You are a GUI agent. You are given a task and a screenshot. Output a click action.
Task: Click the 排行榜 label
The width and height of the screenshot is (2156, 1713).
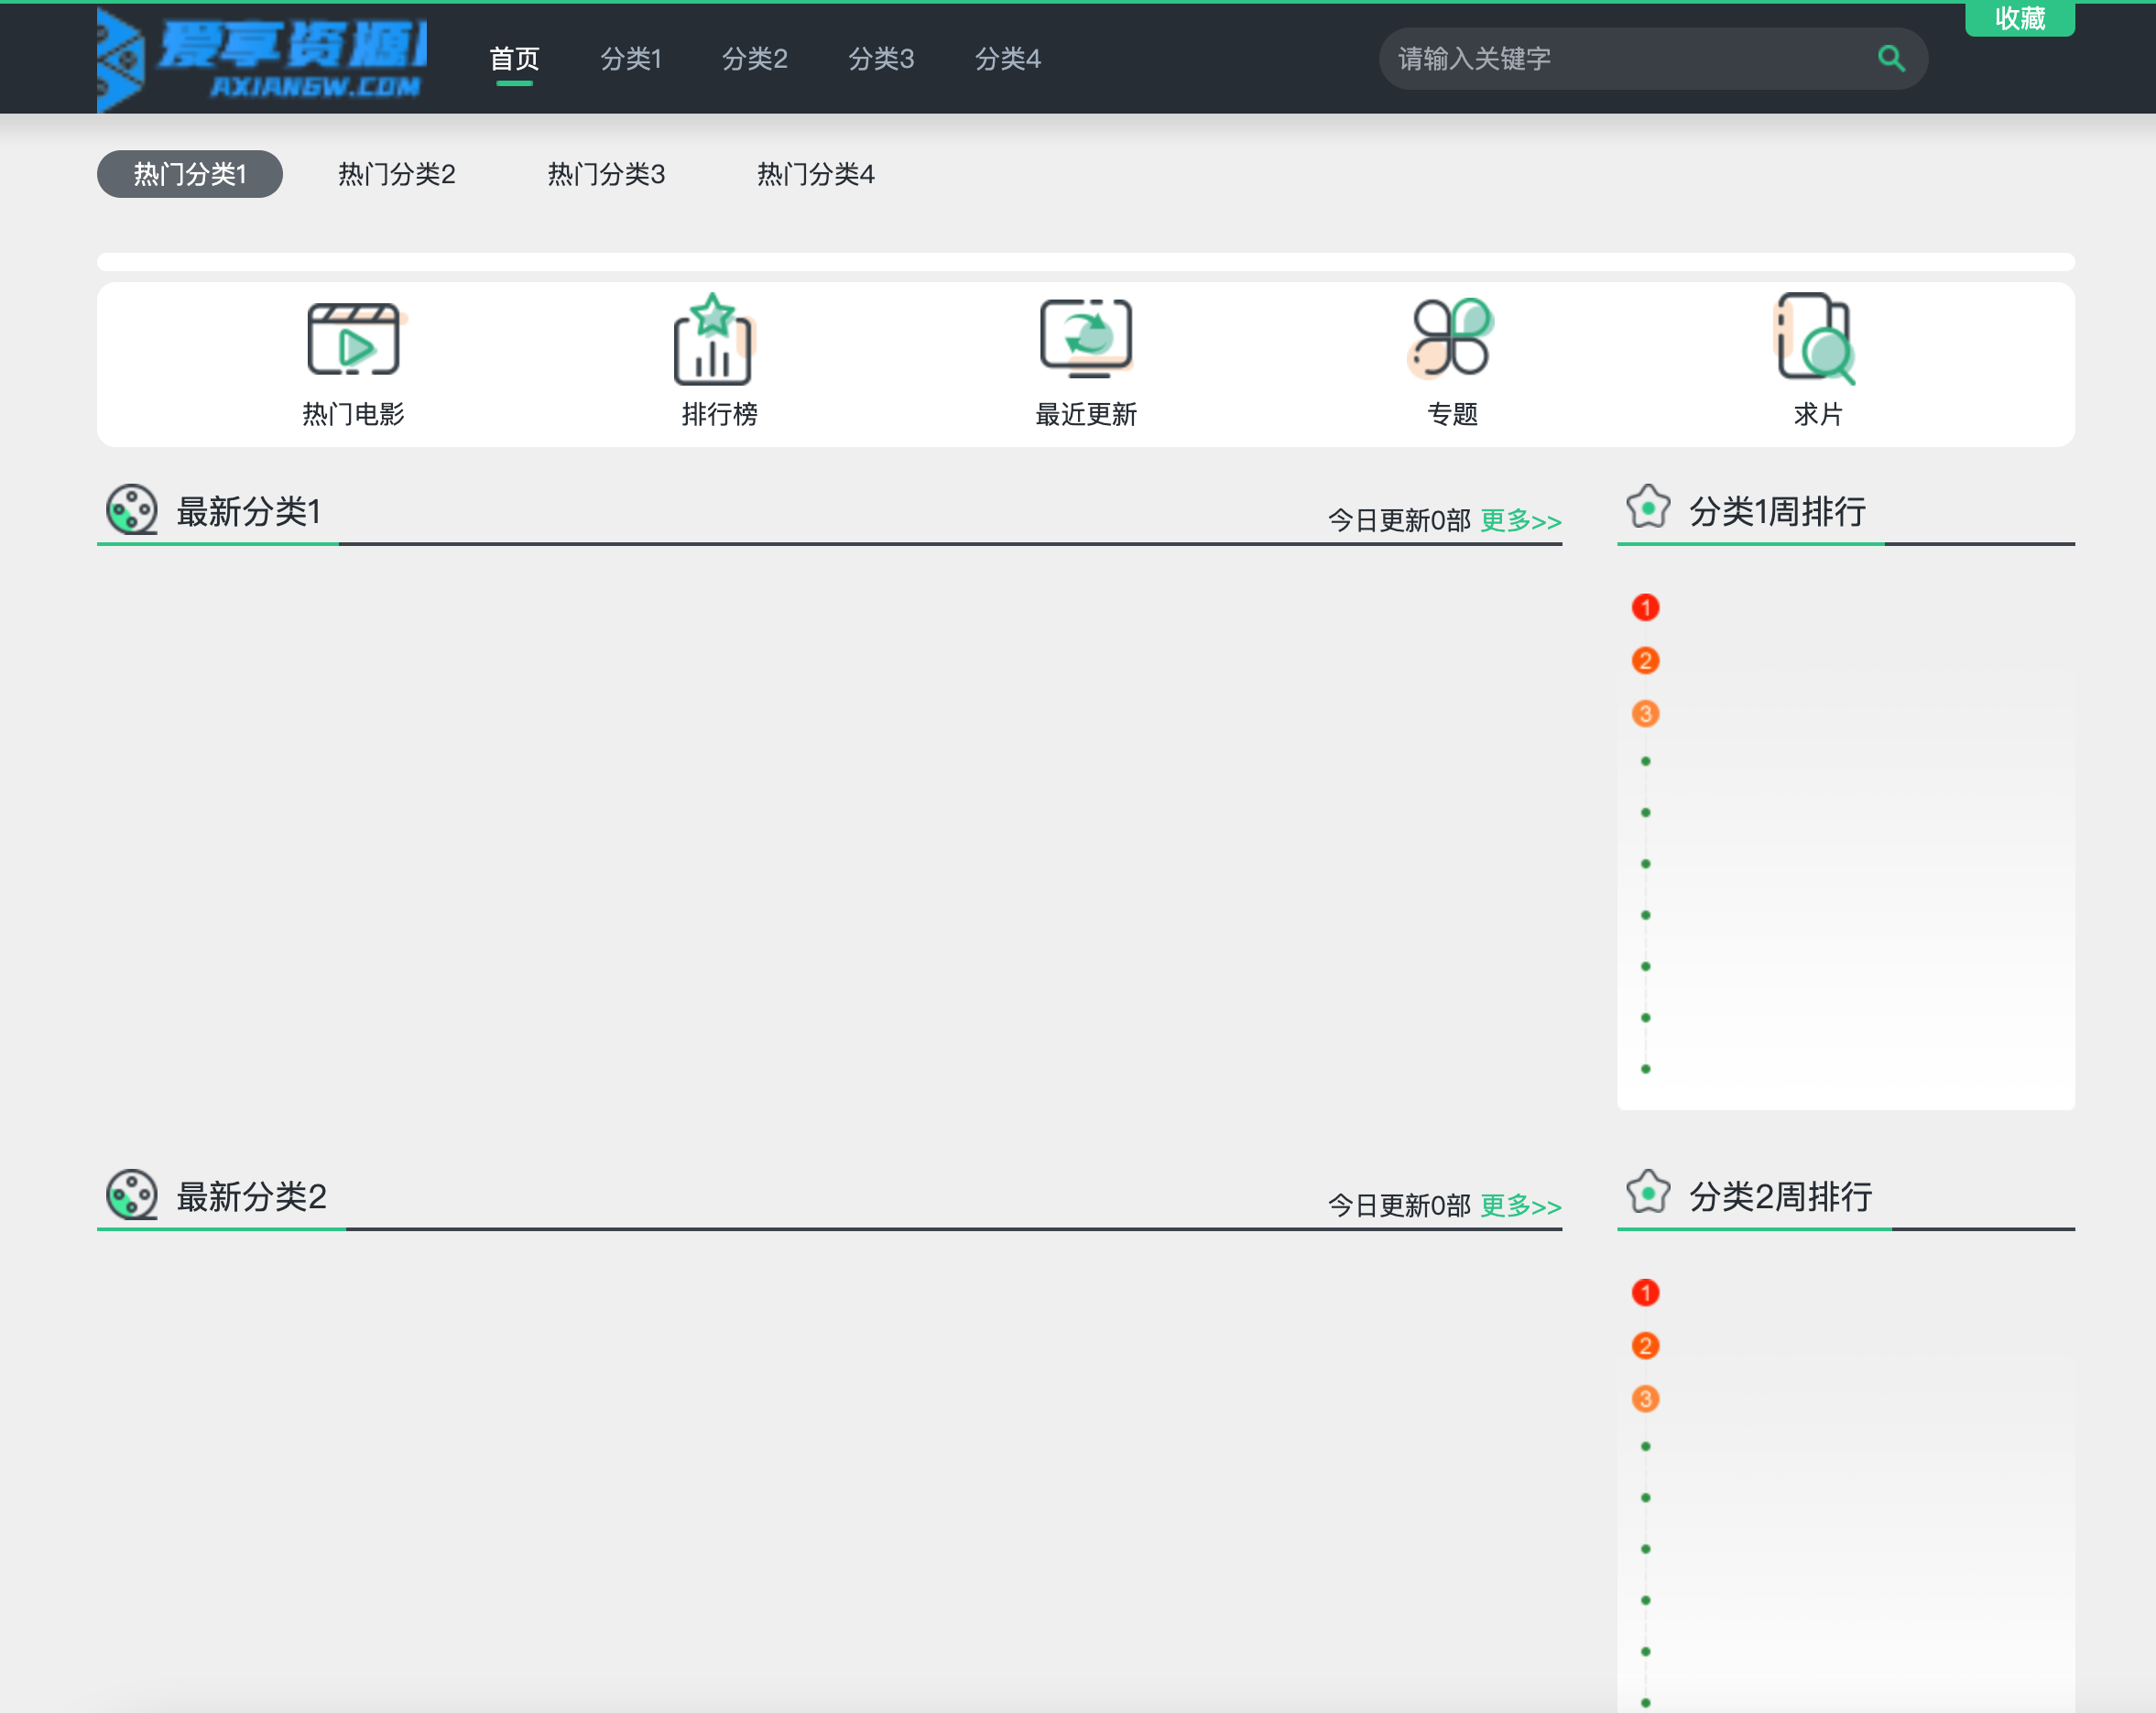tap(719, 414)
